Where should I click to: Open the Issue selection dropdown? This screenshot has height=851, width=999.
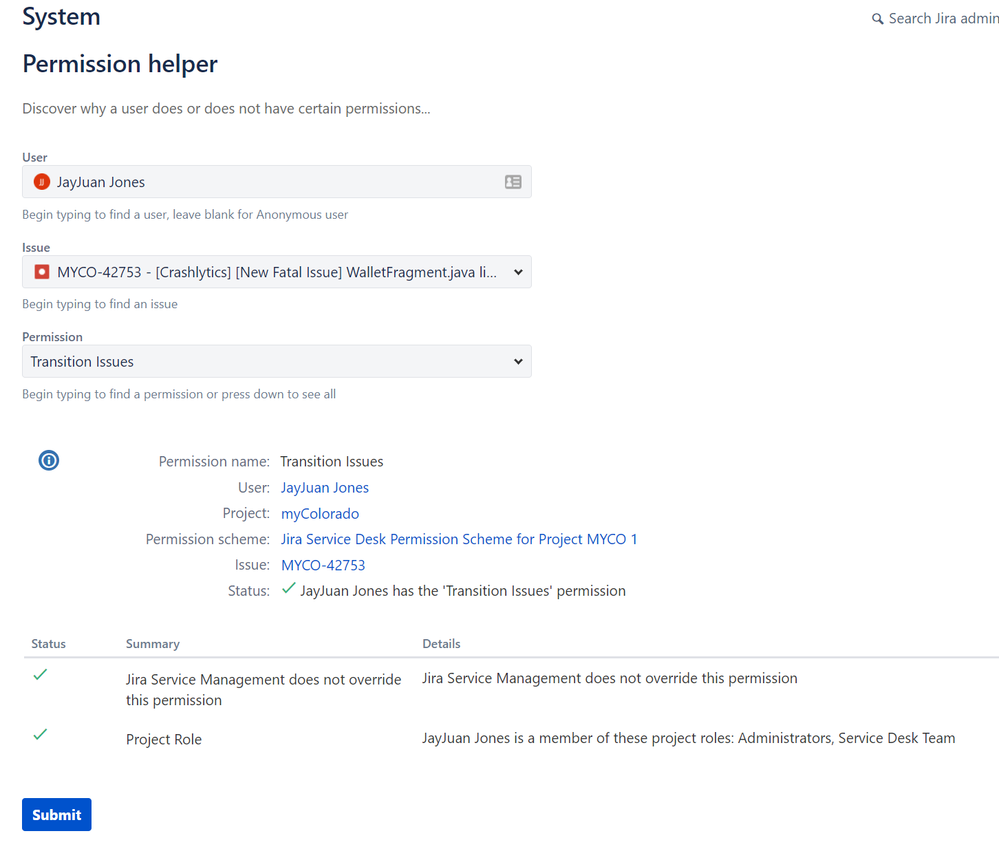pyautogui.click(x=276, y=271)
